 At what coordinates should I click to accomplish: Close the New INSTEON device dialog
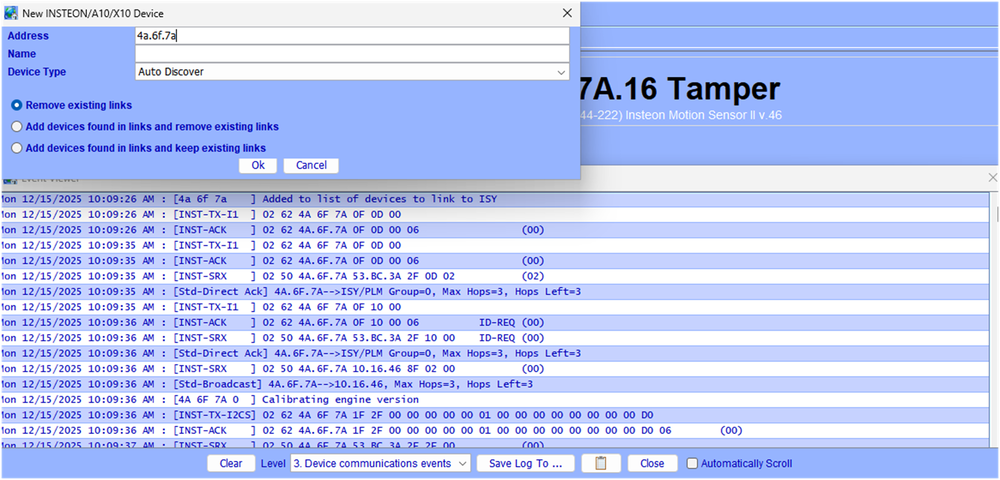567,13
